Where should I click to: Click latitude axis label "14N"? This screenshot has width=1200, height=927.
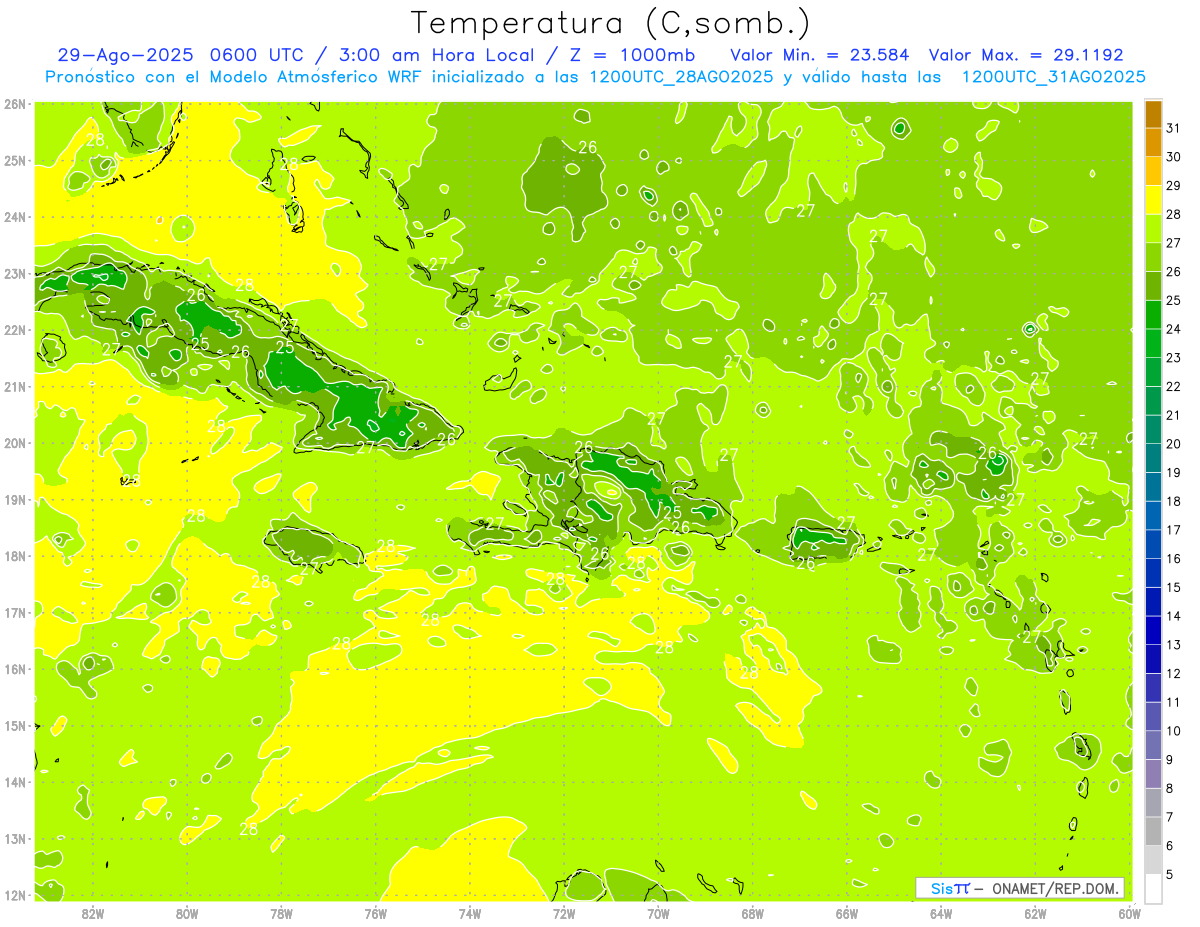click(15, 782)
